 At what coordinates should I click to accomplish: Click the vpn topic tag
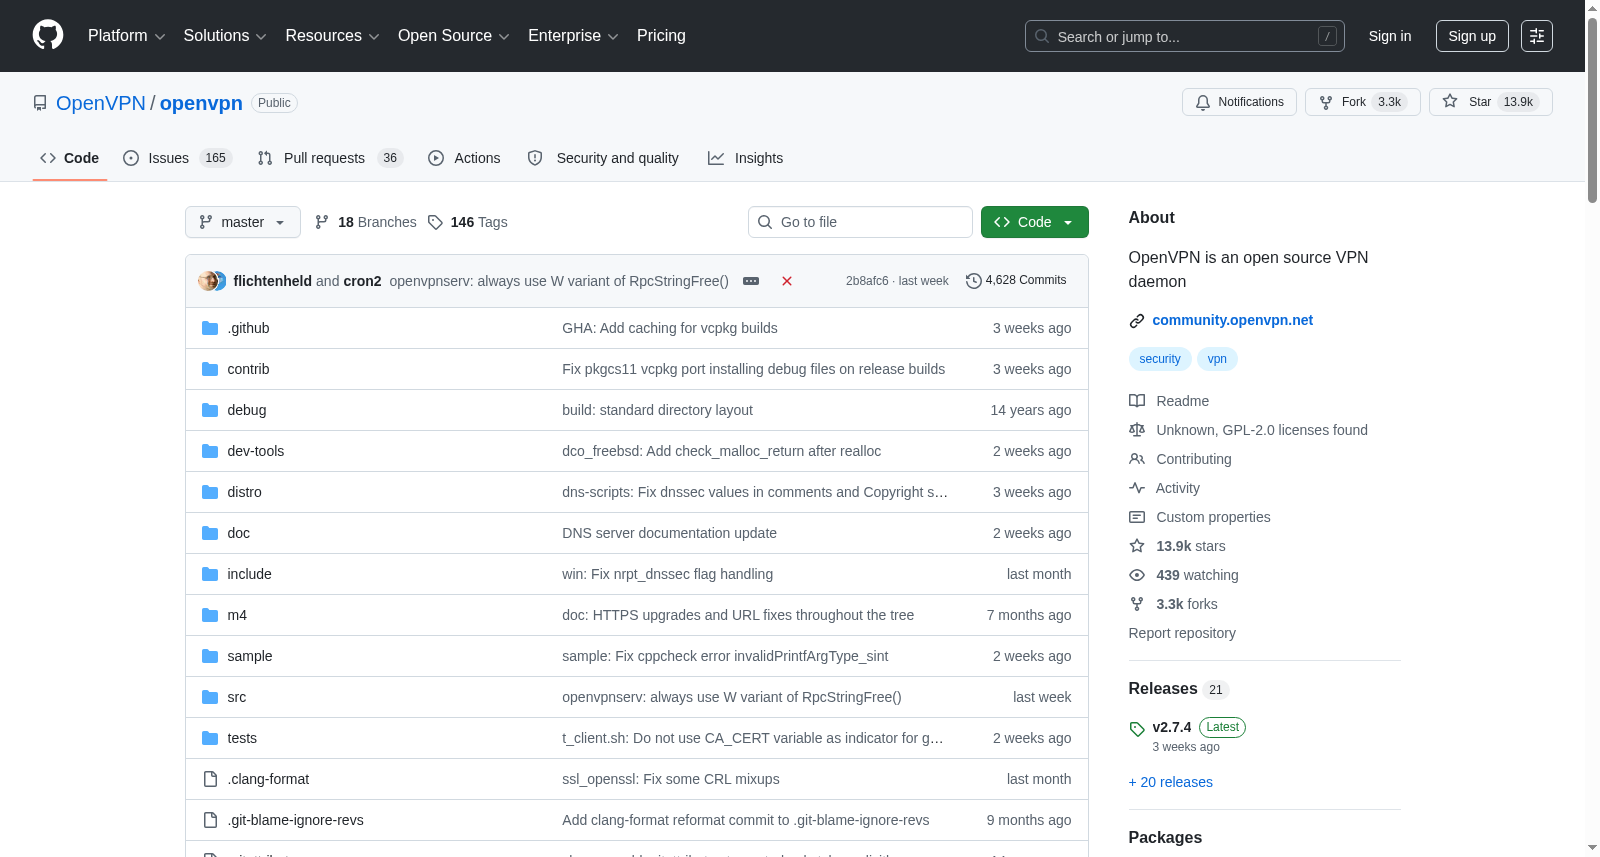[x=1217, y=359]
